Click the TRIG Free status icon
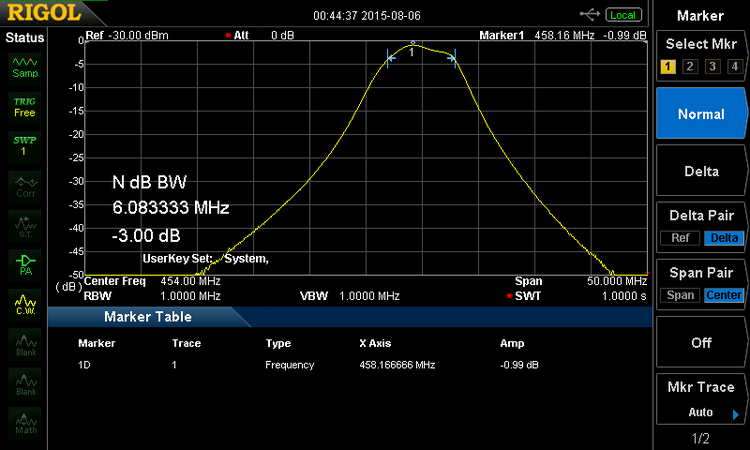The height and width of the screenshot is (450, 750). pyautogui.click(x=24, y=107)
